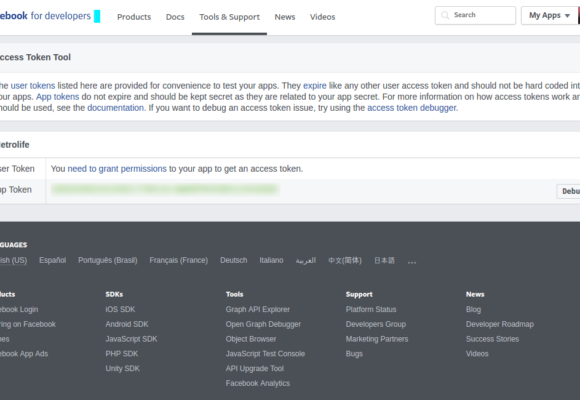Choose the Arabic language option

306,260
